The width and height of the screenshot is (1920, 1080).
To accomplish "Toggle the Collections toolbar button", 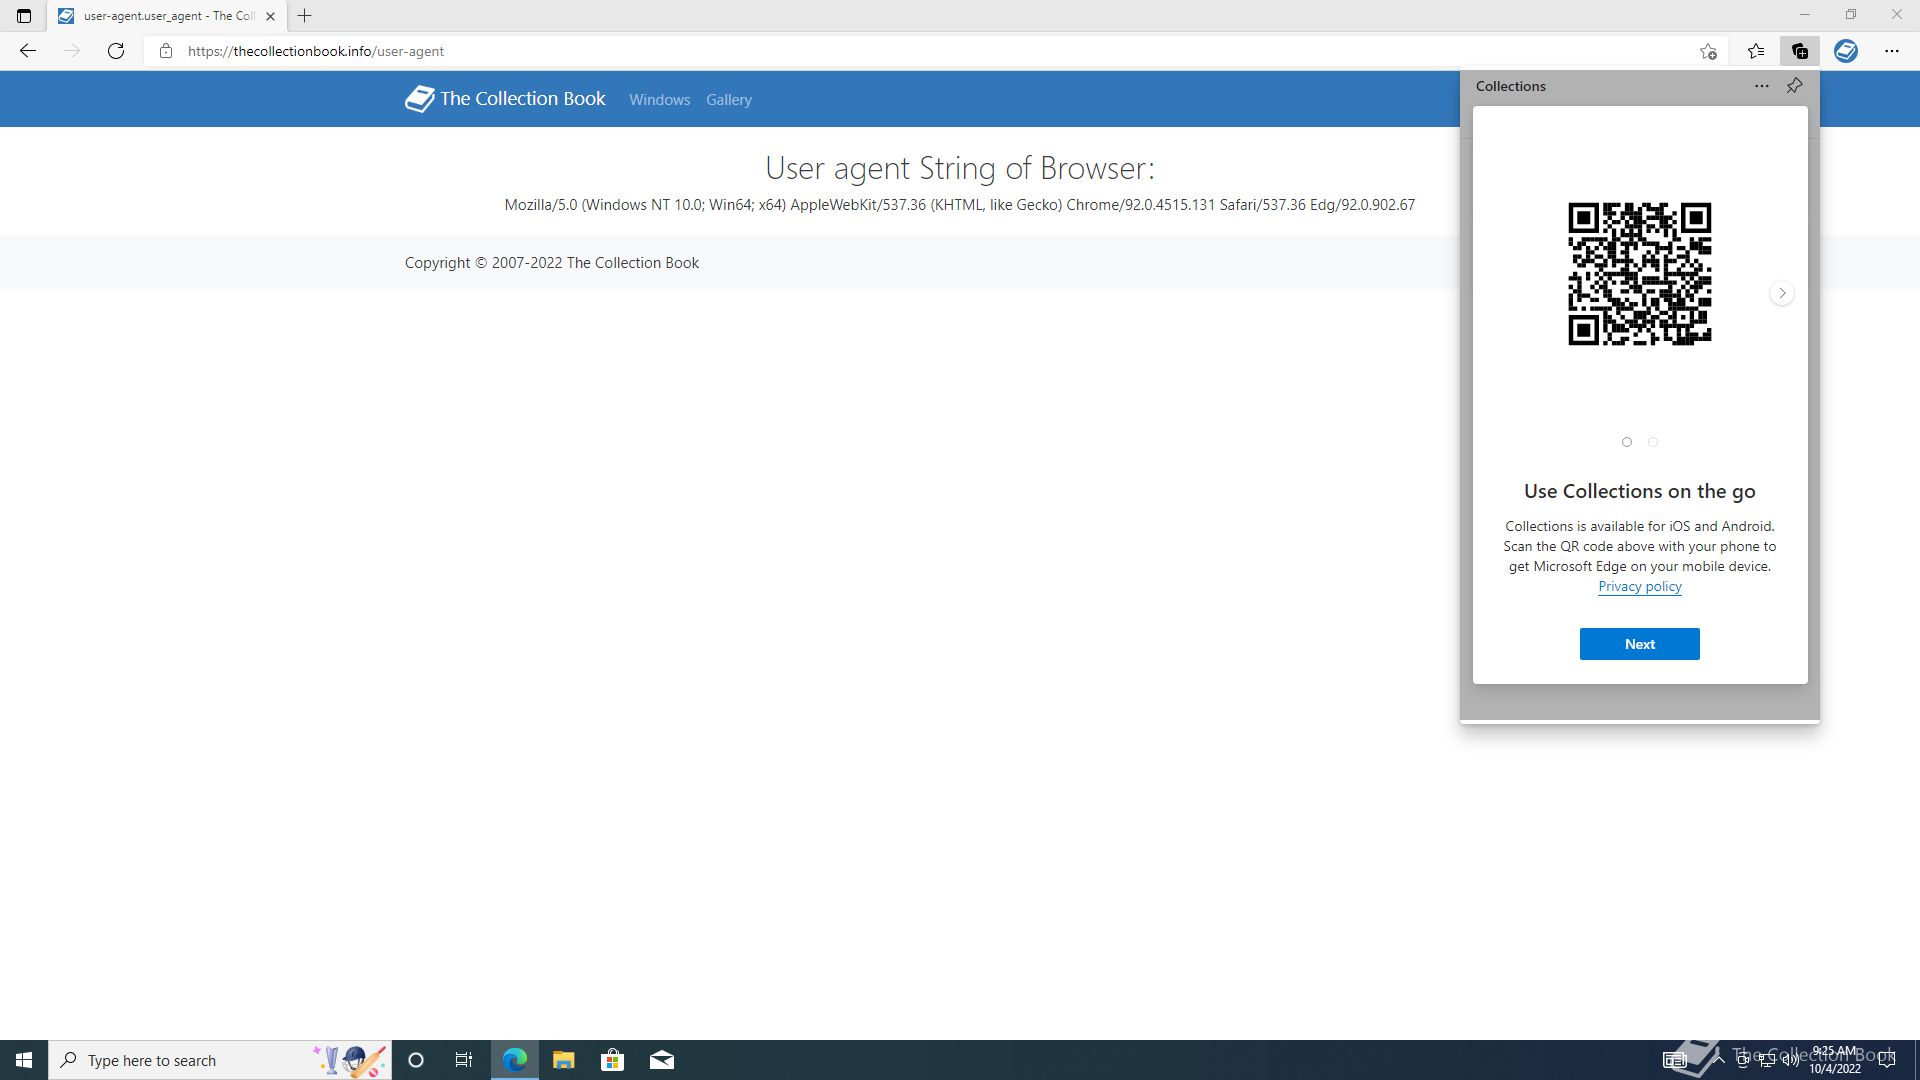I will click(1800, 51).
